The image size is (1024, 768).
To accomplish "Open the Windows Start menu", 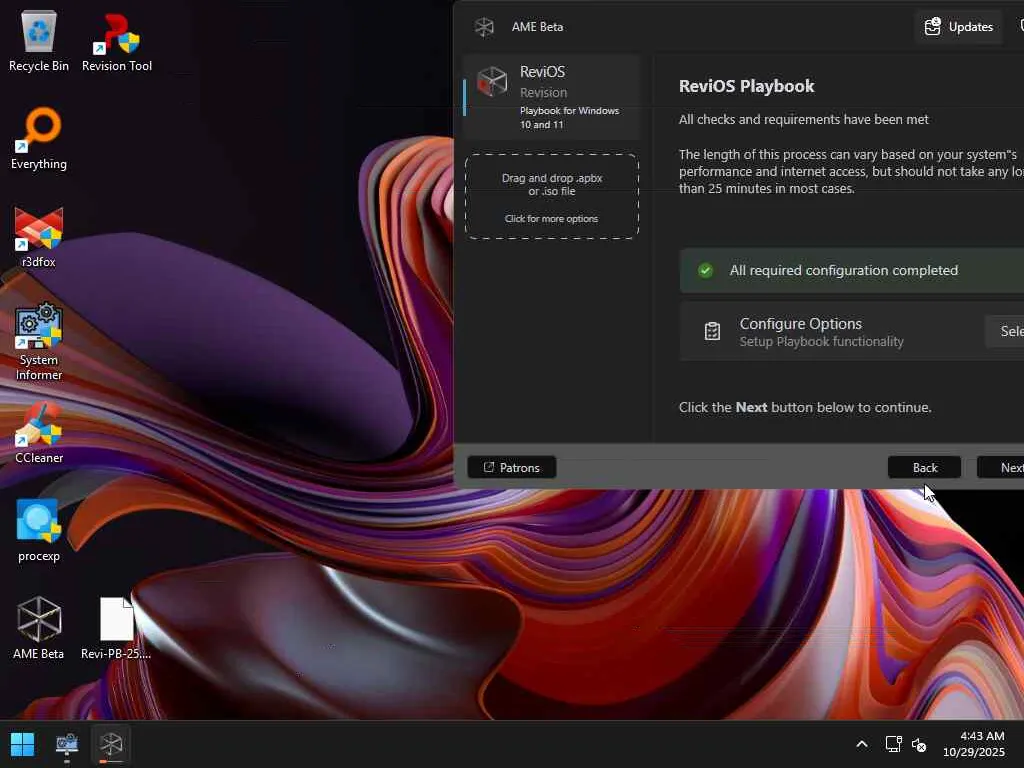I will point(22,744).
